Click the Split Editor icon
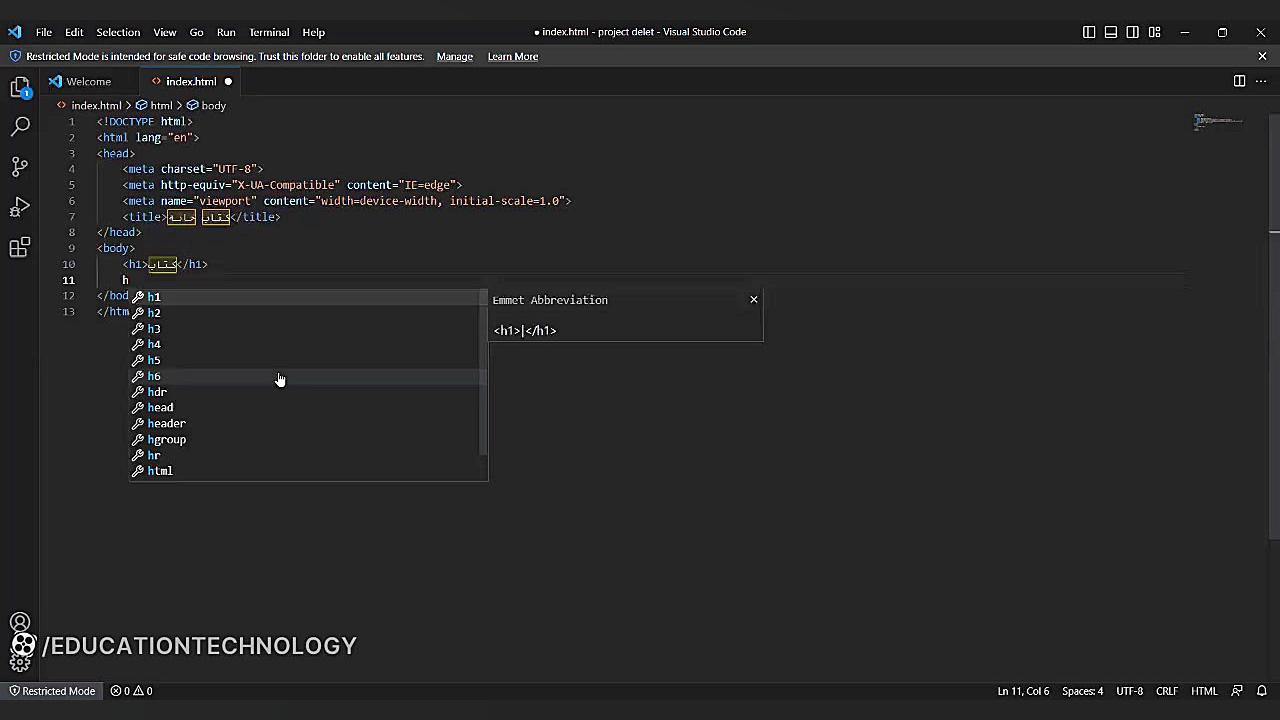Viewport: 1280px width, 720px height. pyautogui.click(x=1240, y=81)
